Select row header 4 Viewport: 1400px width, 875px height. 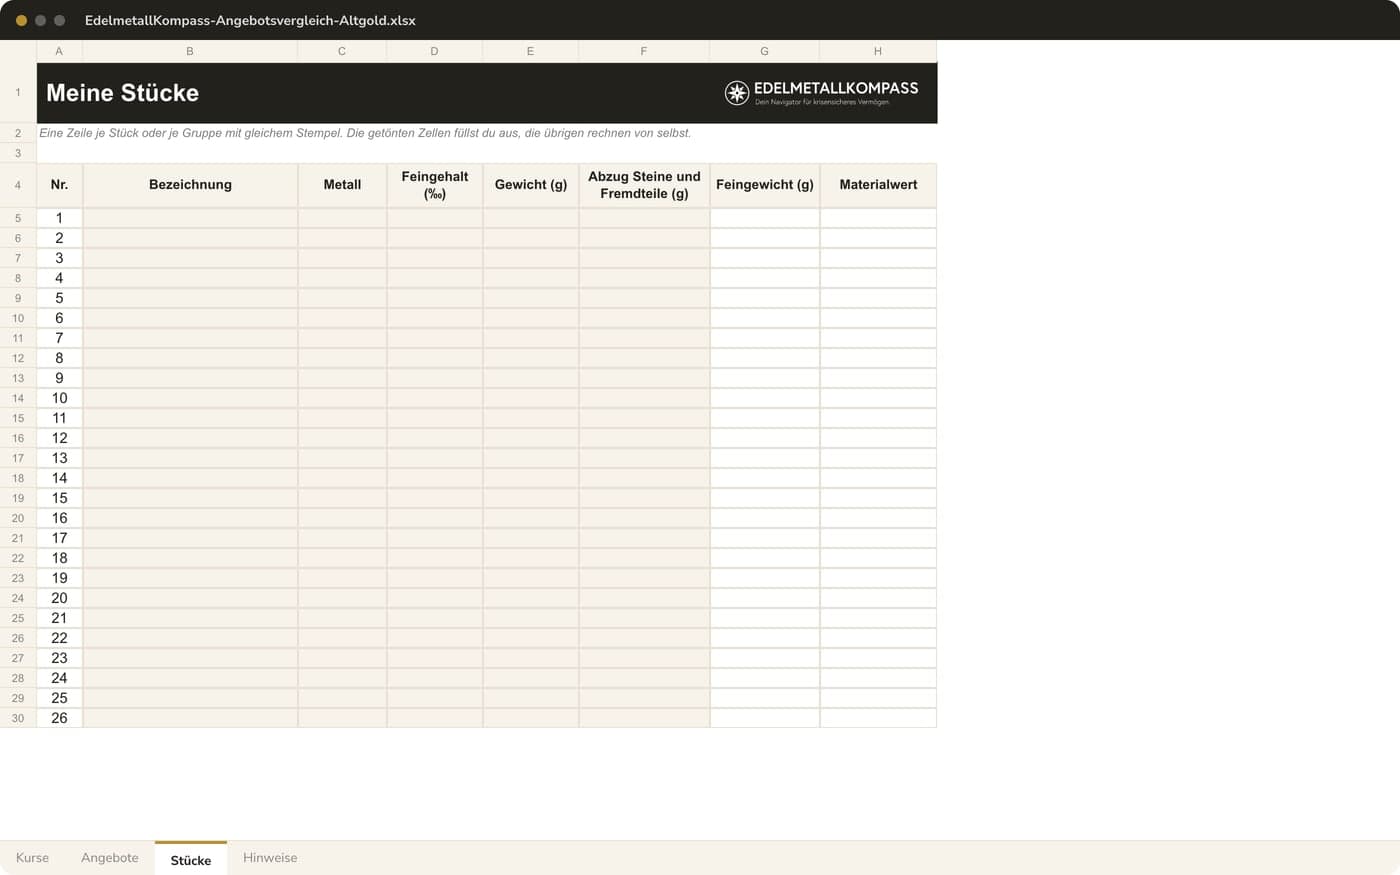coord(18,185)
